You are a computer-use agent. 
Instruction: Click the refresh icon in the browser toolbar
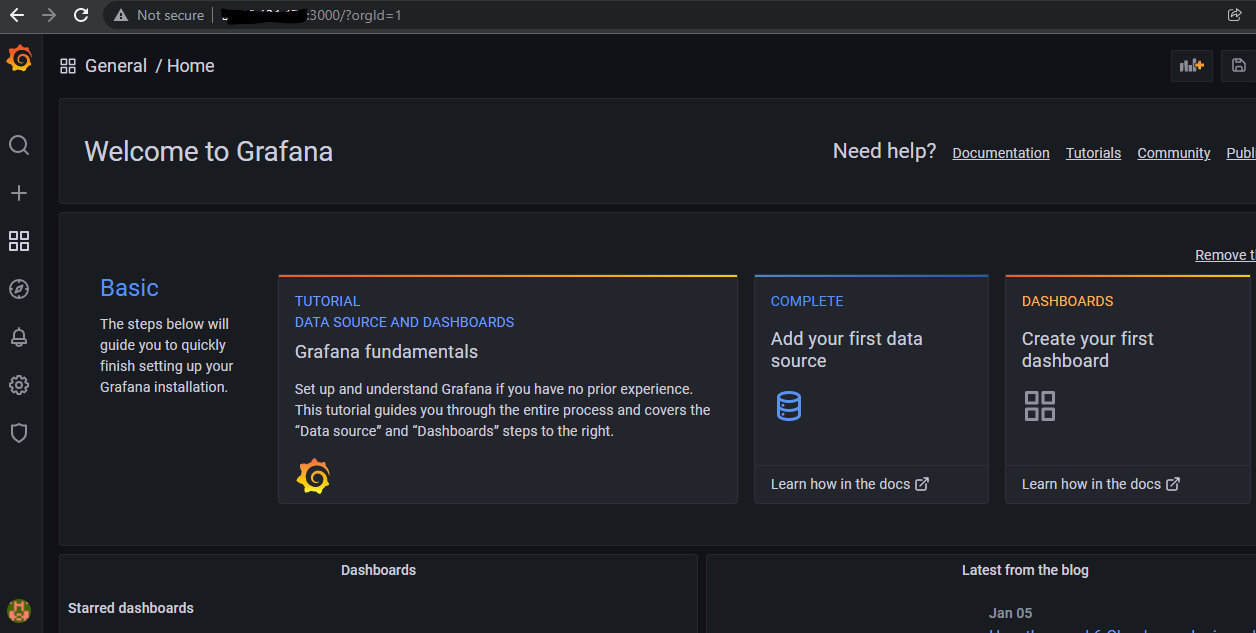click(81, 15)
